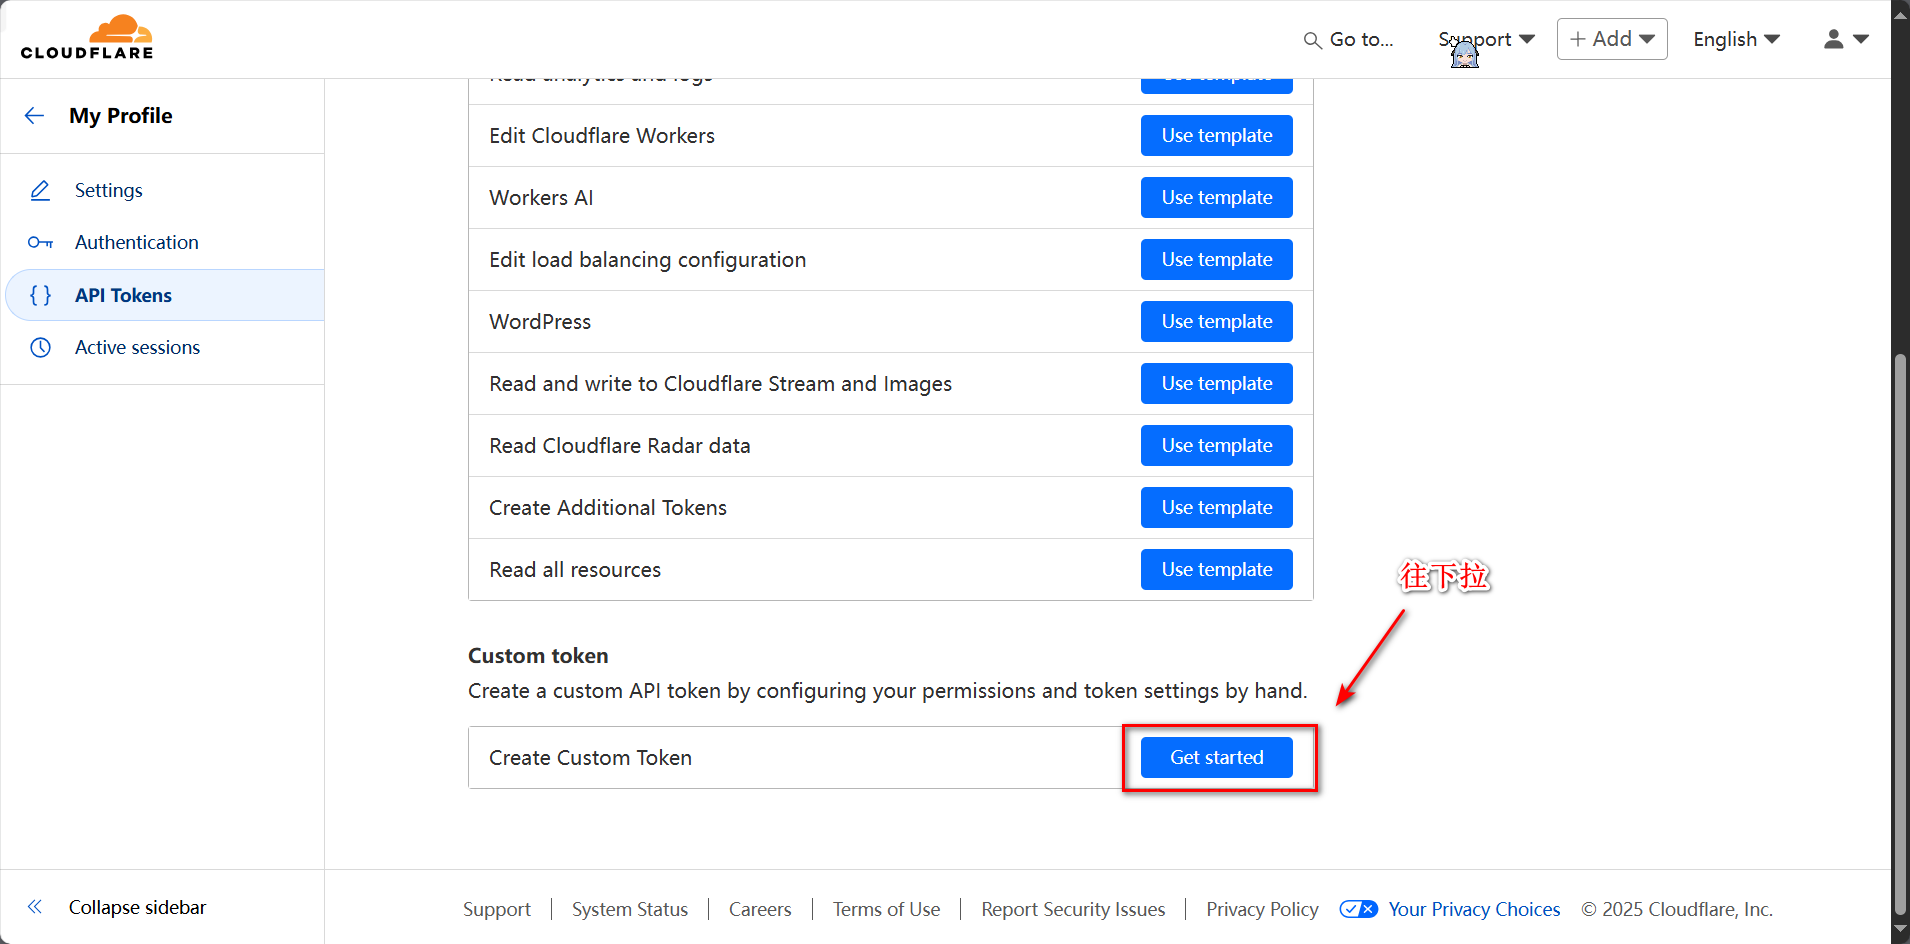Click the Go to search magnifier icon
The height and width of the screenshot is (944, 1910).
tap(1312, 40)
